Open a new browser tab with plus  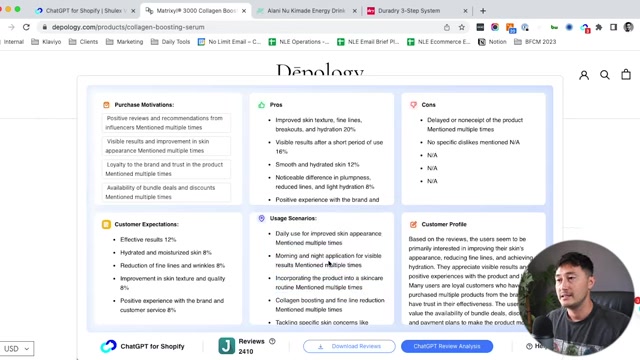483,11
